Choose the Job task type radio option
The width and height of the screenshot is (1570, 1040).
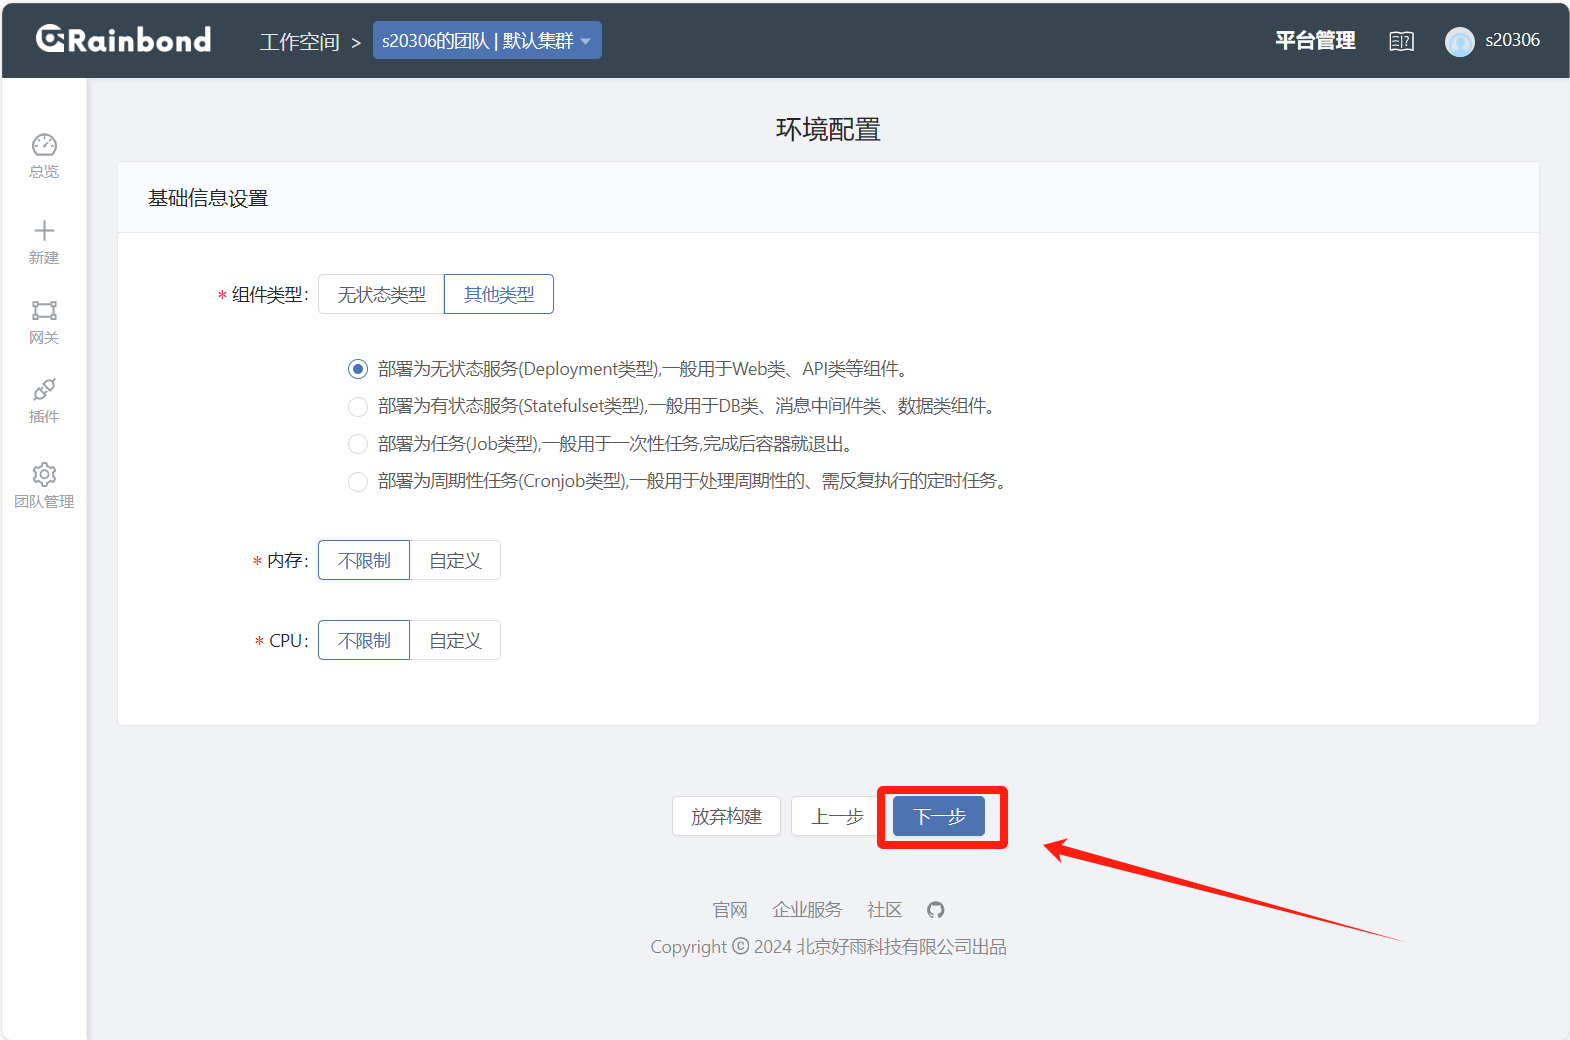click(x=358, y=444)
